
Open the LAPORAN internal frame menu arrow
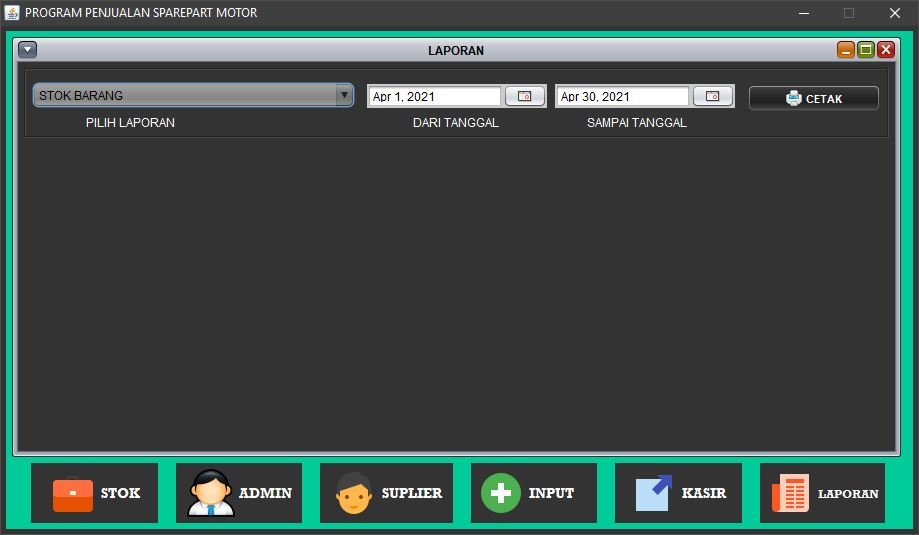point(27,50)
